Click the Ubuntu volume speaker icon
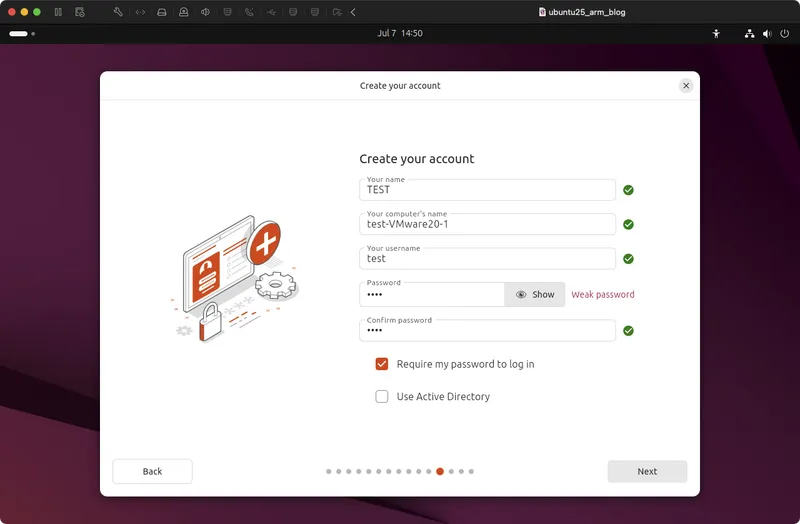 [767, 34]
